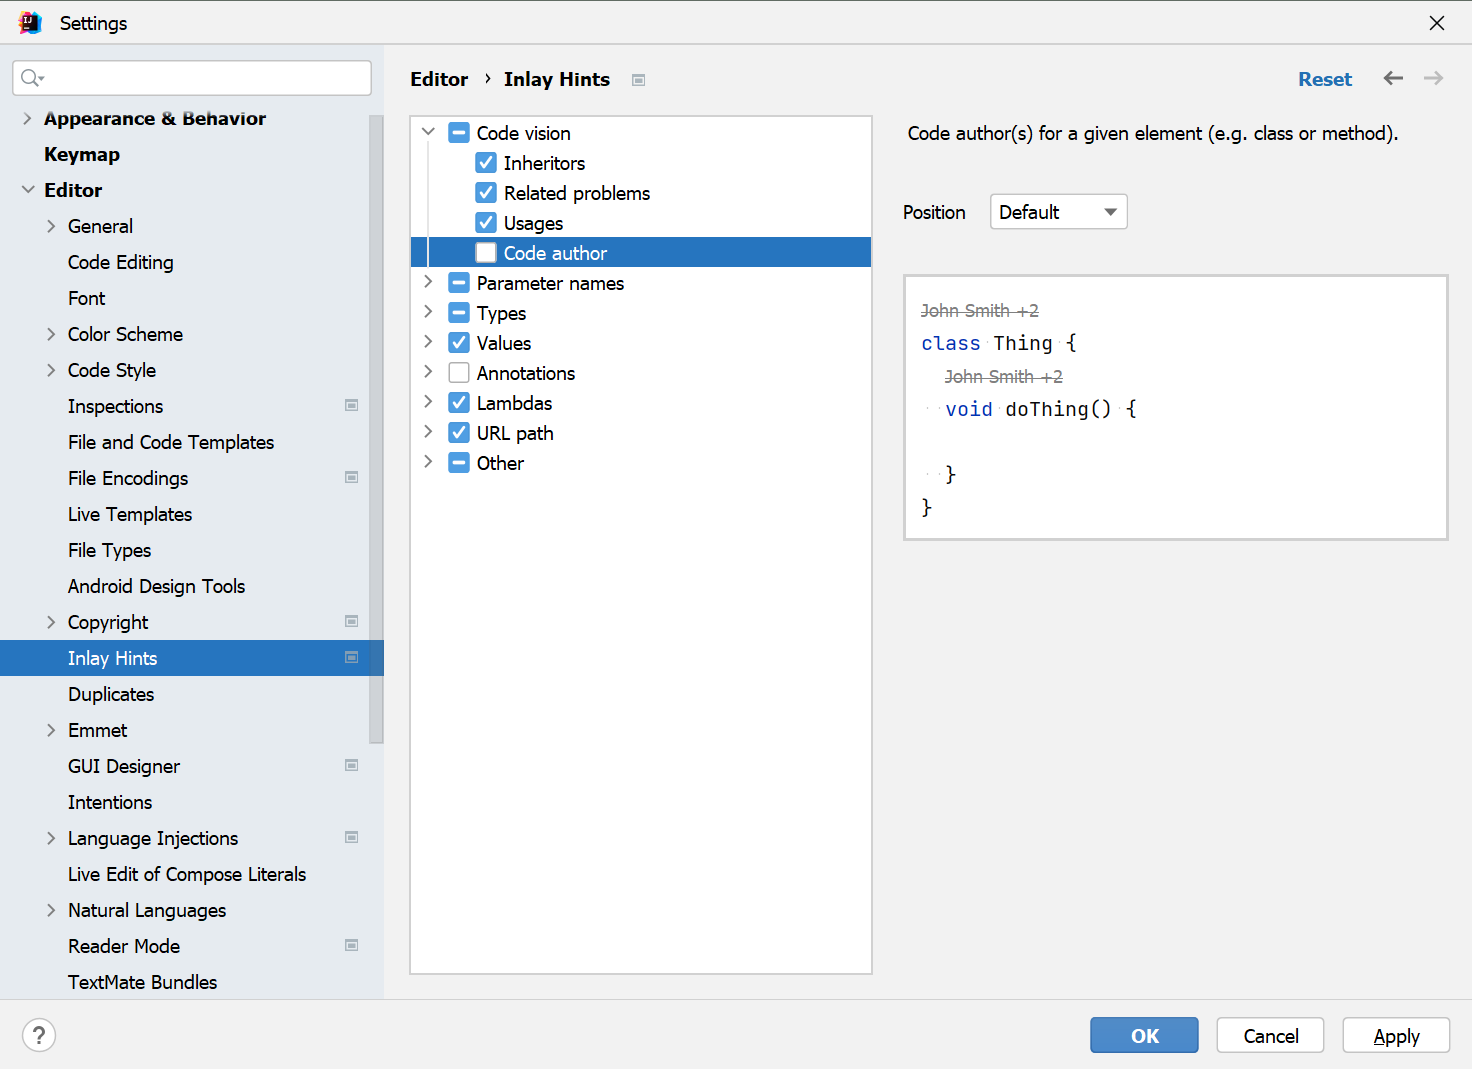Click the back arrow navigation icon

coord(1393,78)
